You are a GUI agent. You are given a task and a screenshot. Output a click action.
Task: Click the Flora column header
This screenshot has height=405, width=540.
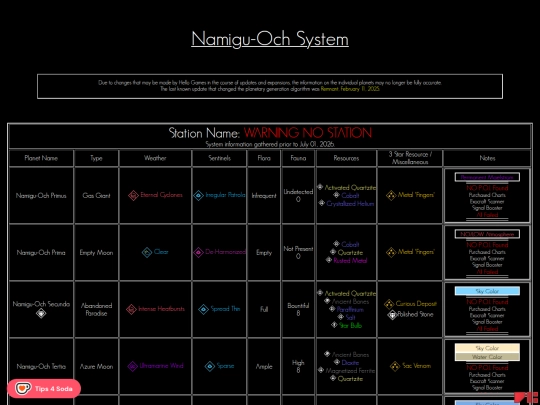coord(264,158)
